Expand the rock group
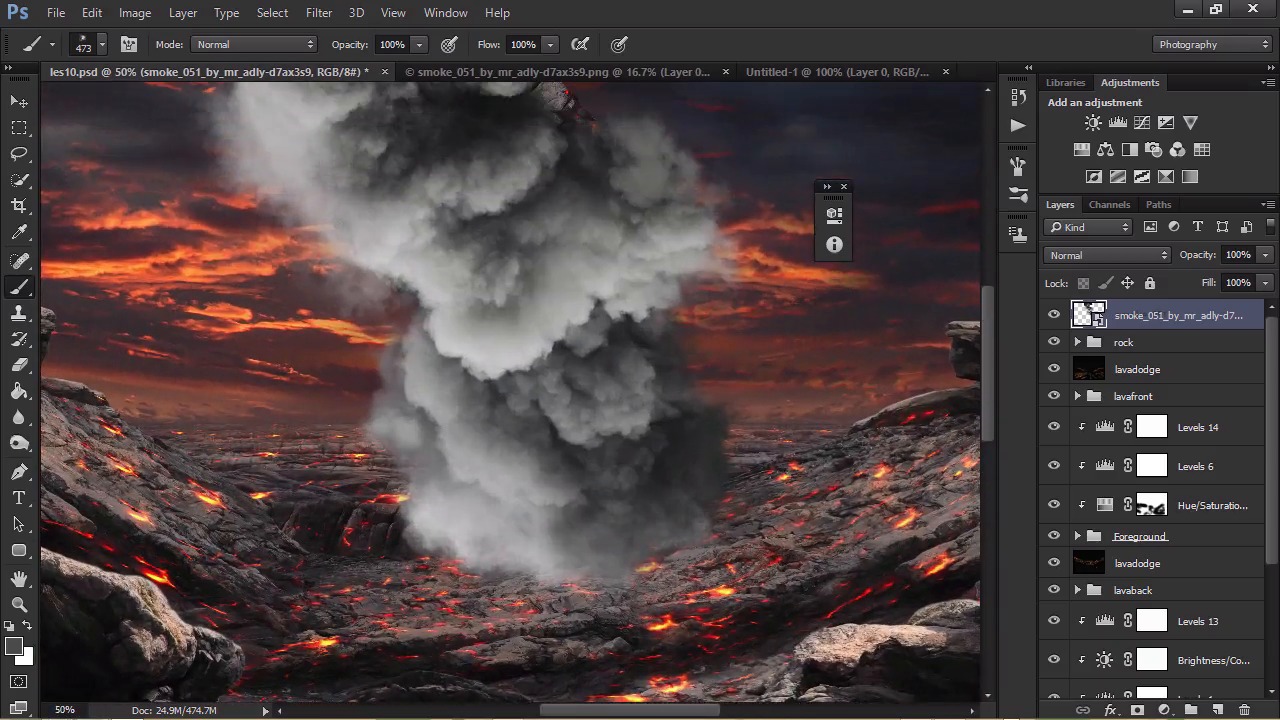Screen dimensions: 1280x720 1078,342
